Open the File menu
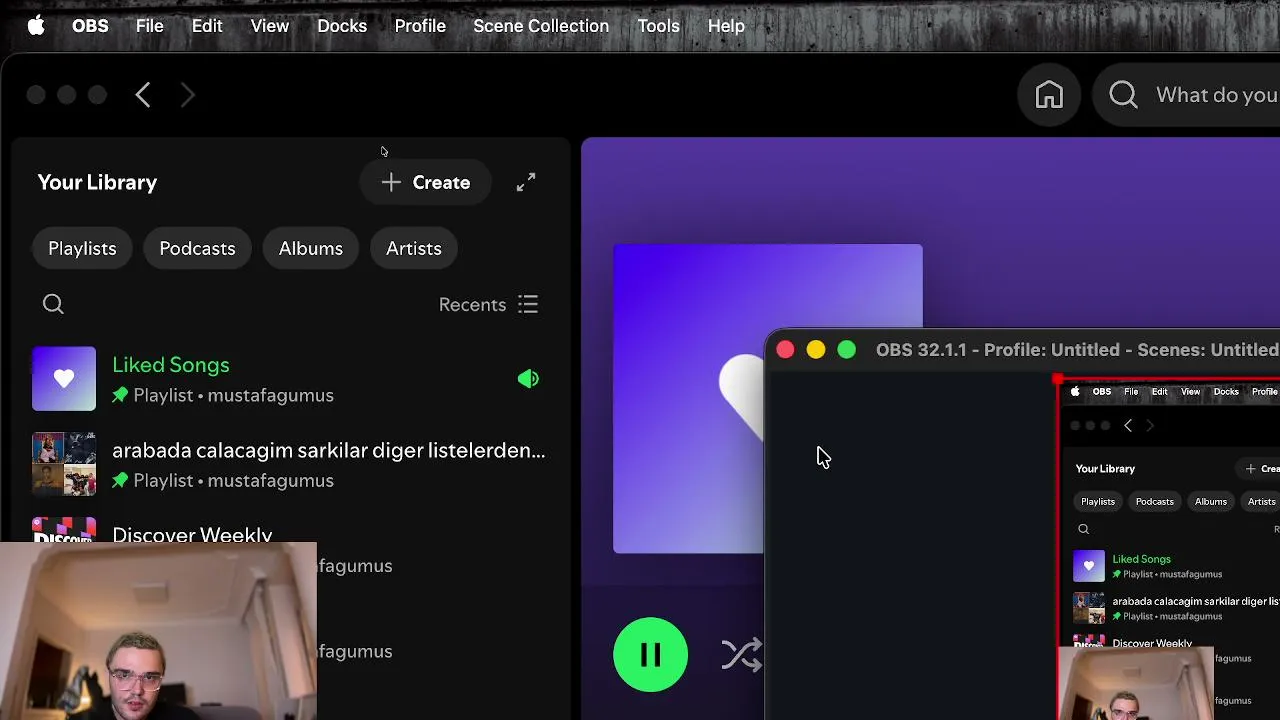 tap(150, 26)
